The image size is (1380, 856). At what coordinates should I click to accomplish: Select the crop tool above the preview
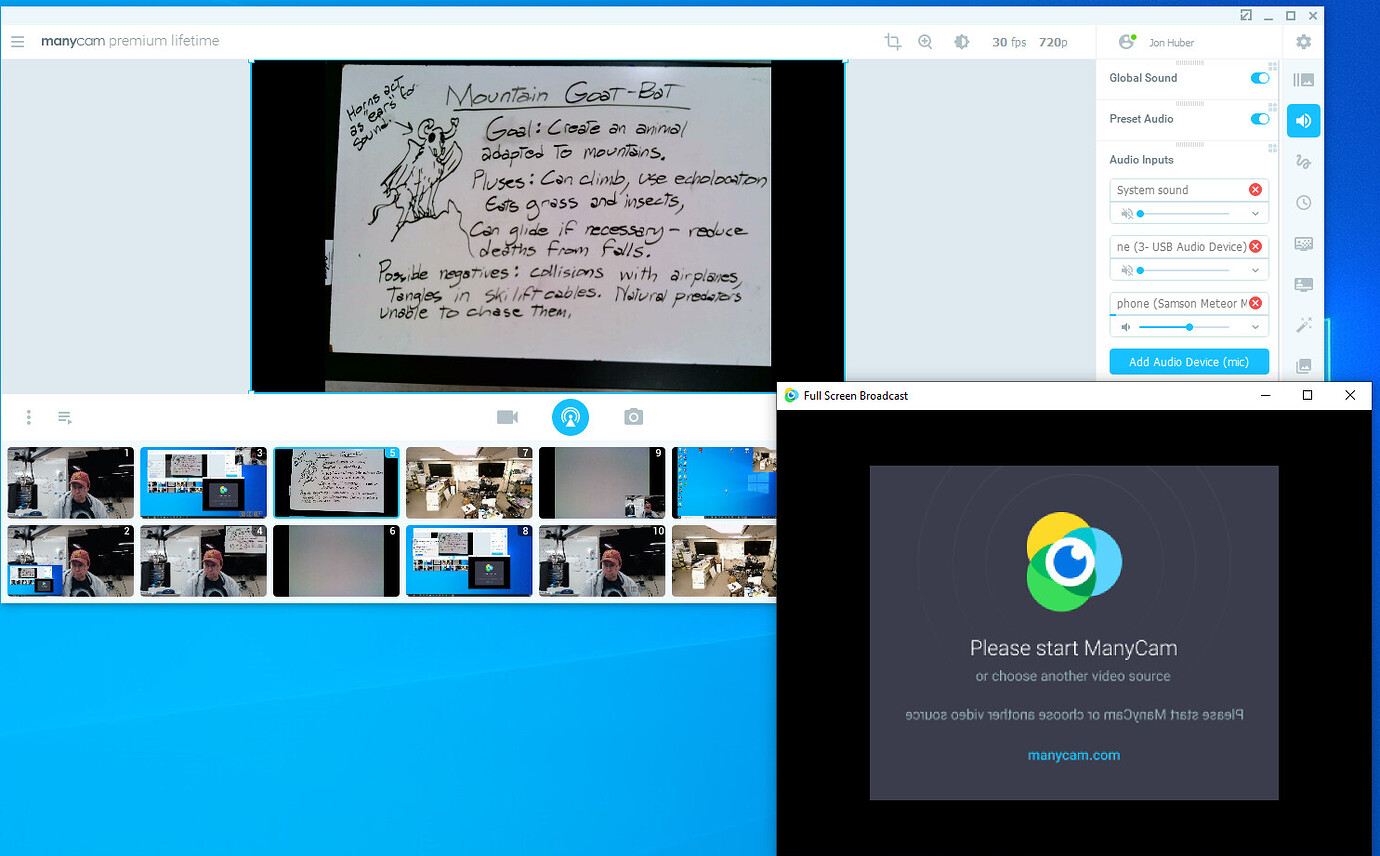pos(892,42)
